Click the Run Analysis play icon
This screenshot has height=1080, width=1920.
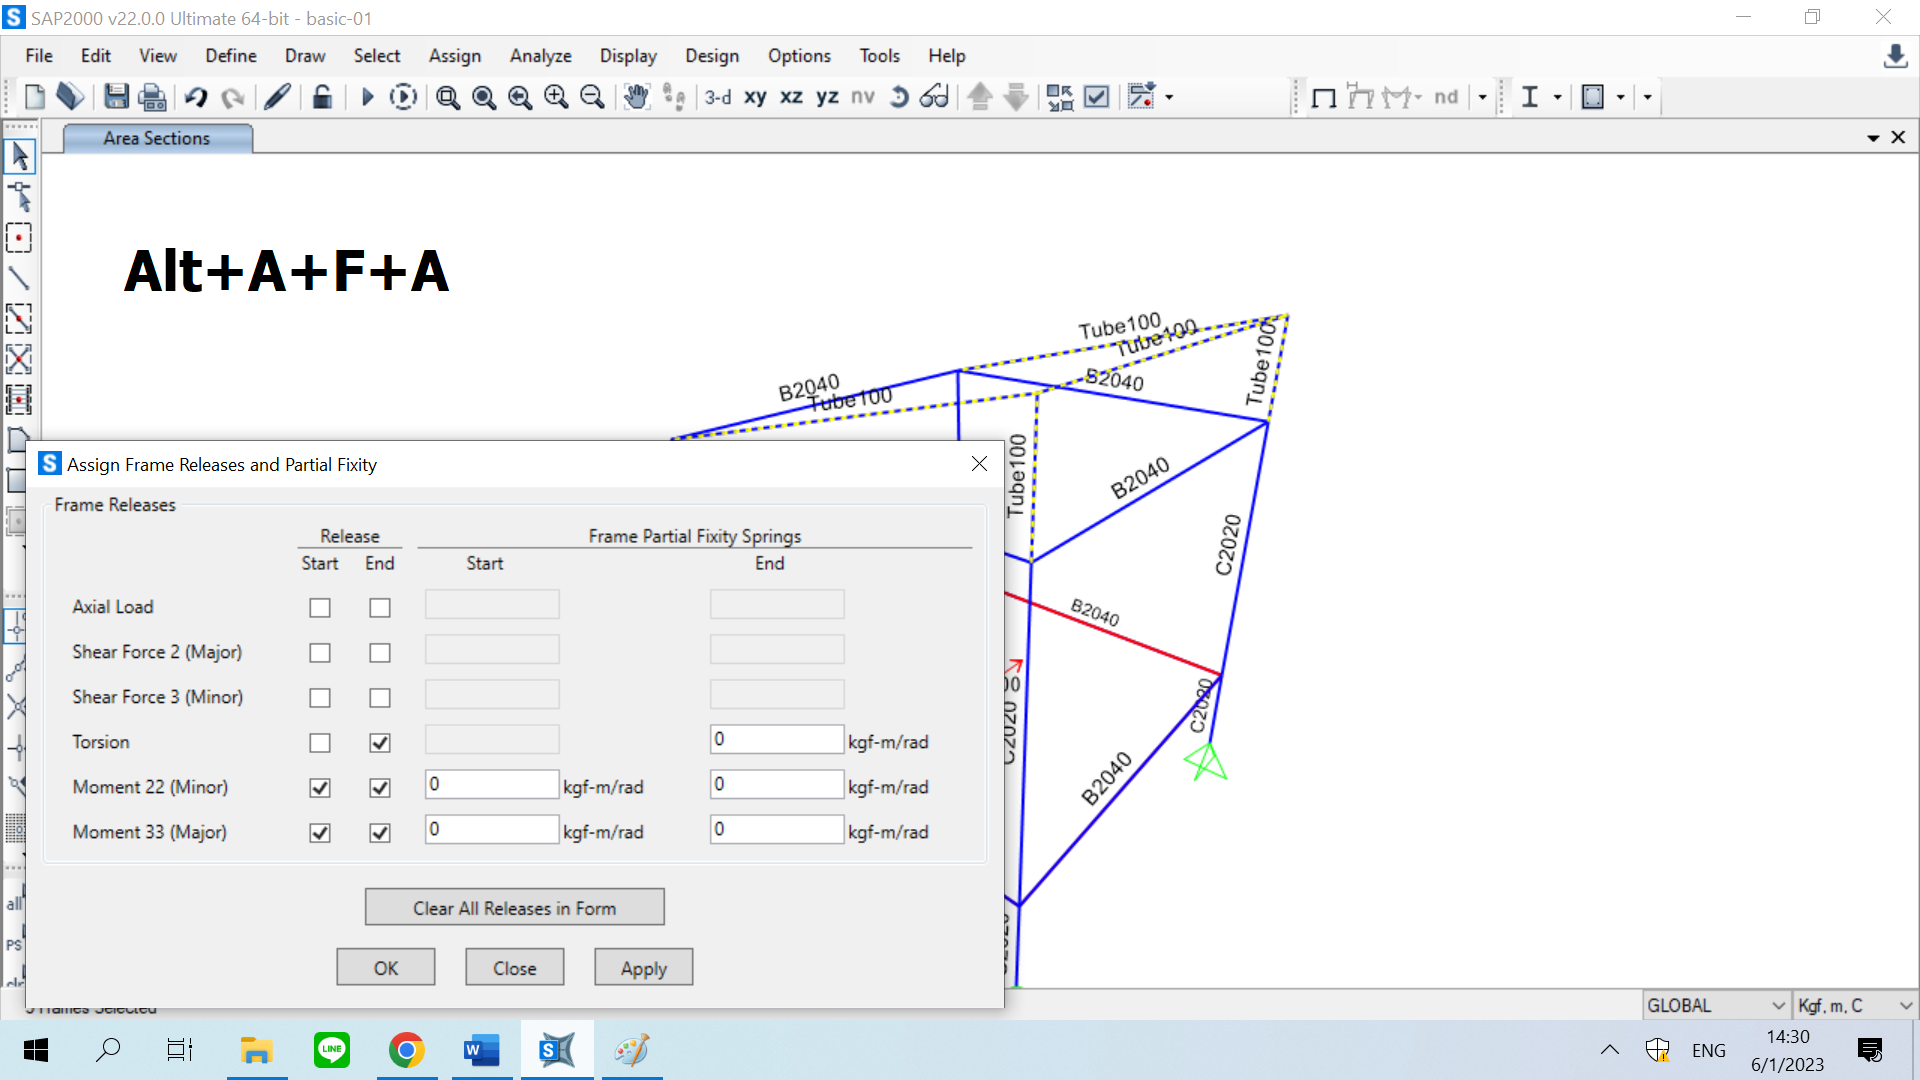click(x=367, y=97)
